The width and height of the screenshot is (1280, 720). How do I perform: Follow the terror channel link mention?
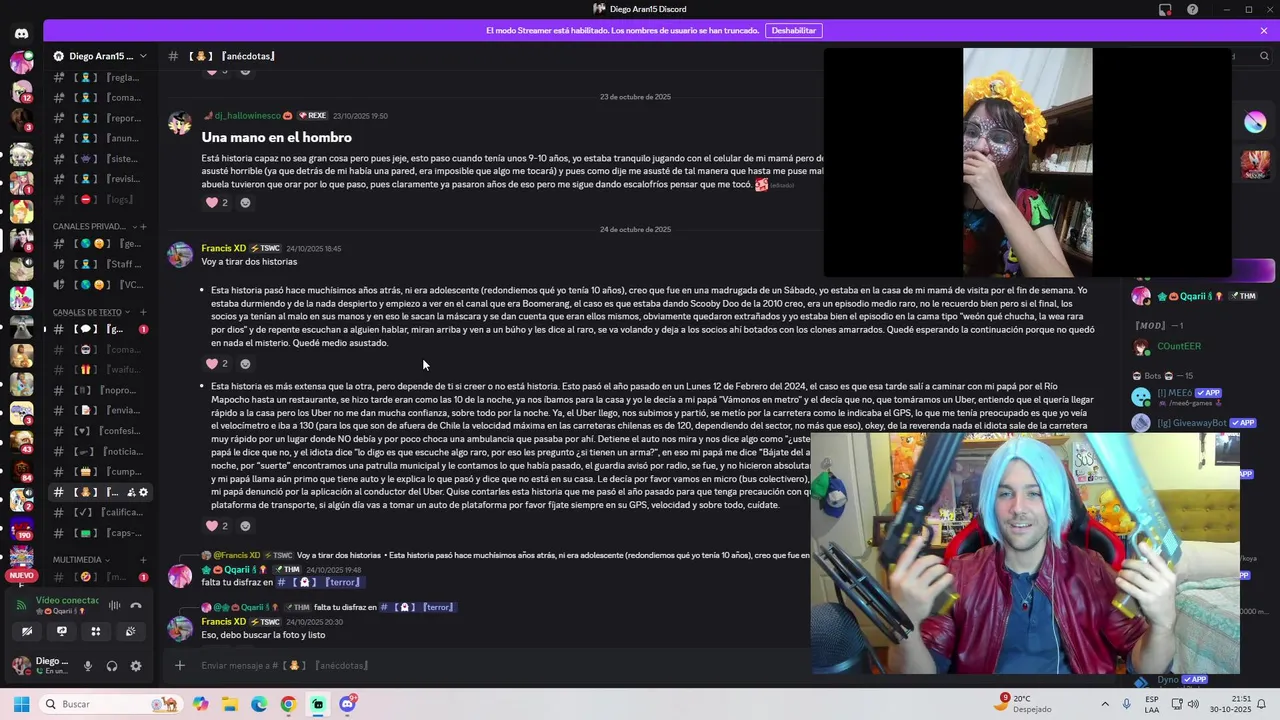pos(319,582)
